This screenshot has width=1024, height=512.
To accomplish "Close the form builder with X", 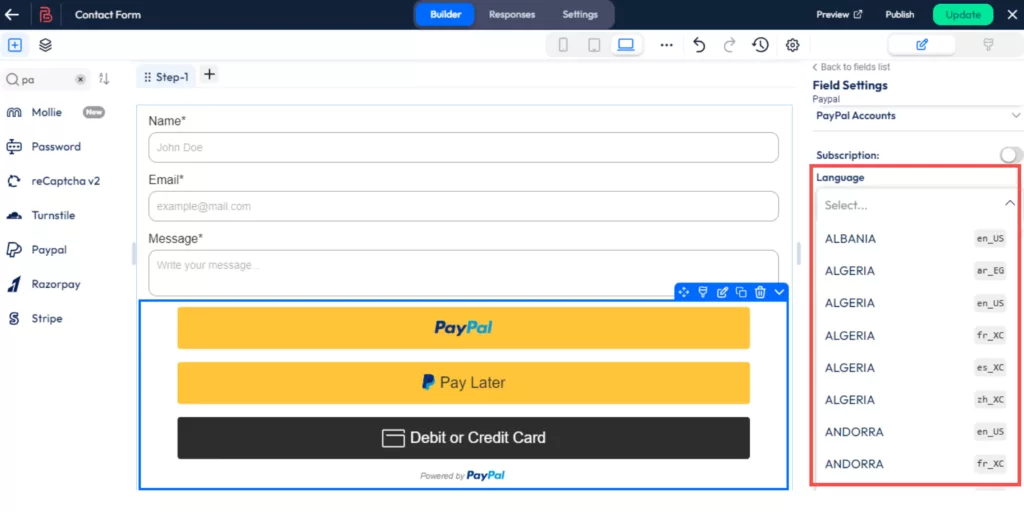I will point(1010,14).
